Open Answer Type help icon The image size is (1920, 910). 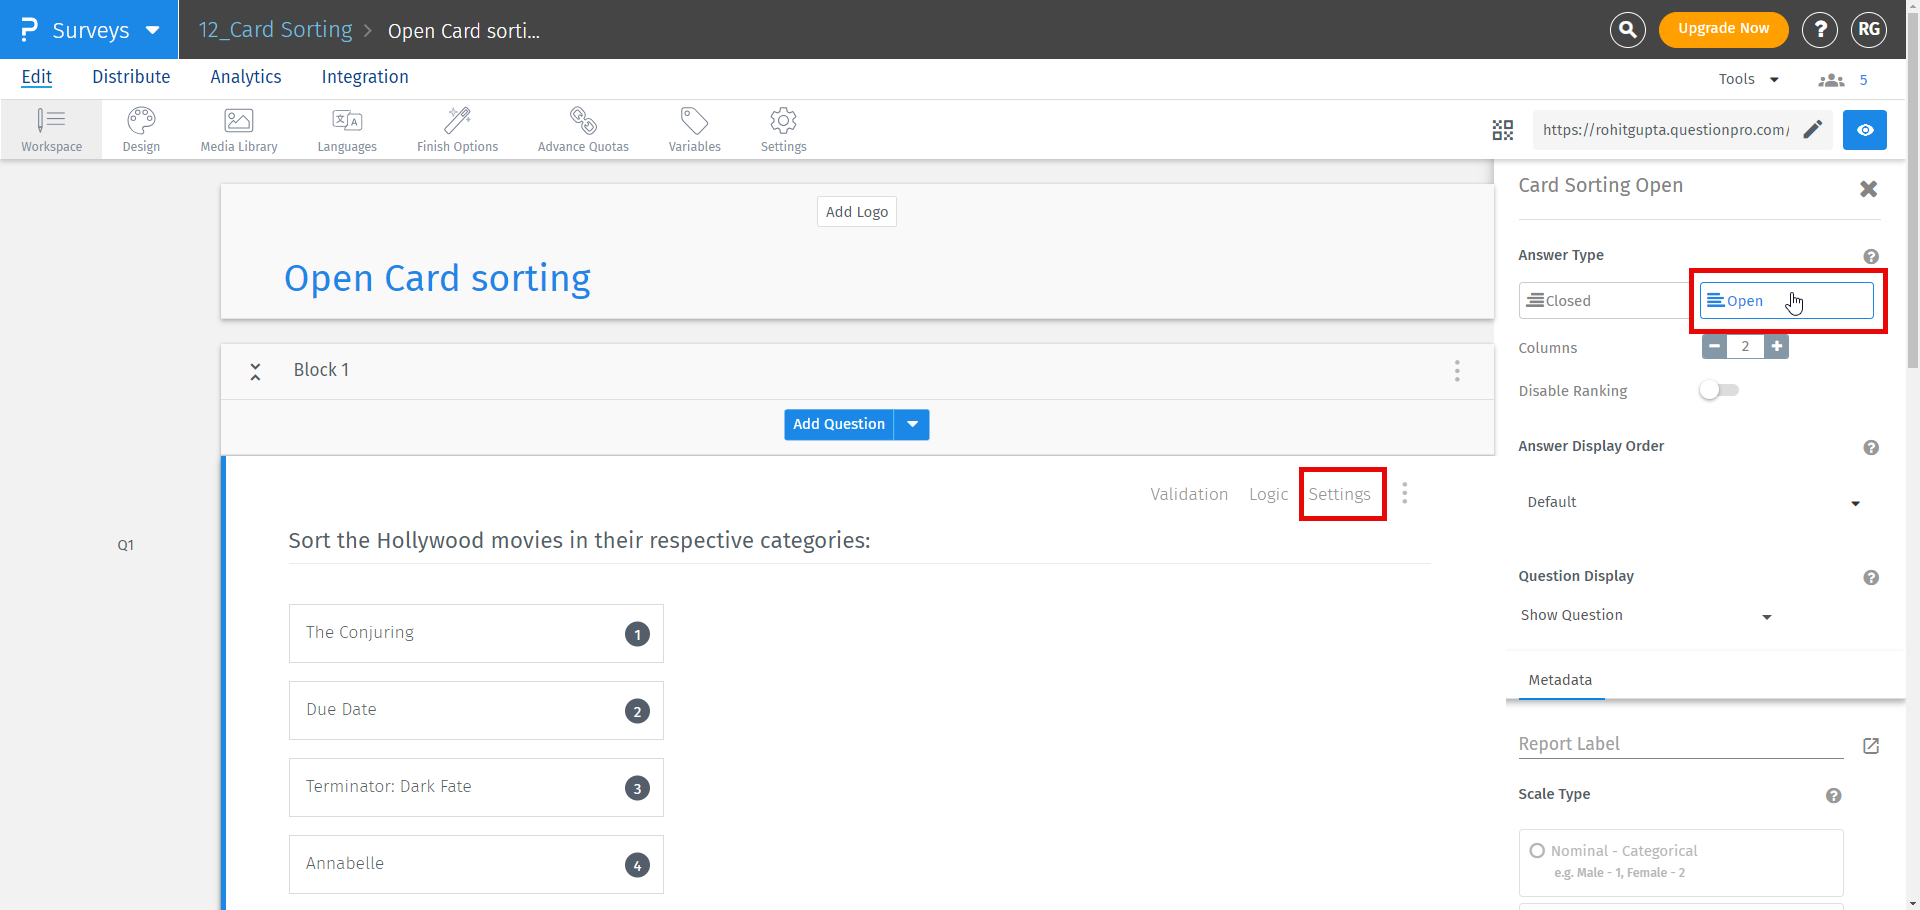point(1871,256)
